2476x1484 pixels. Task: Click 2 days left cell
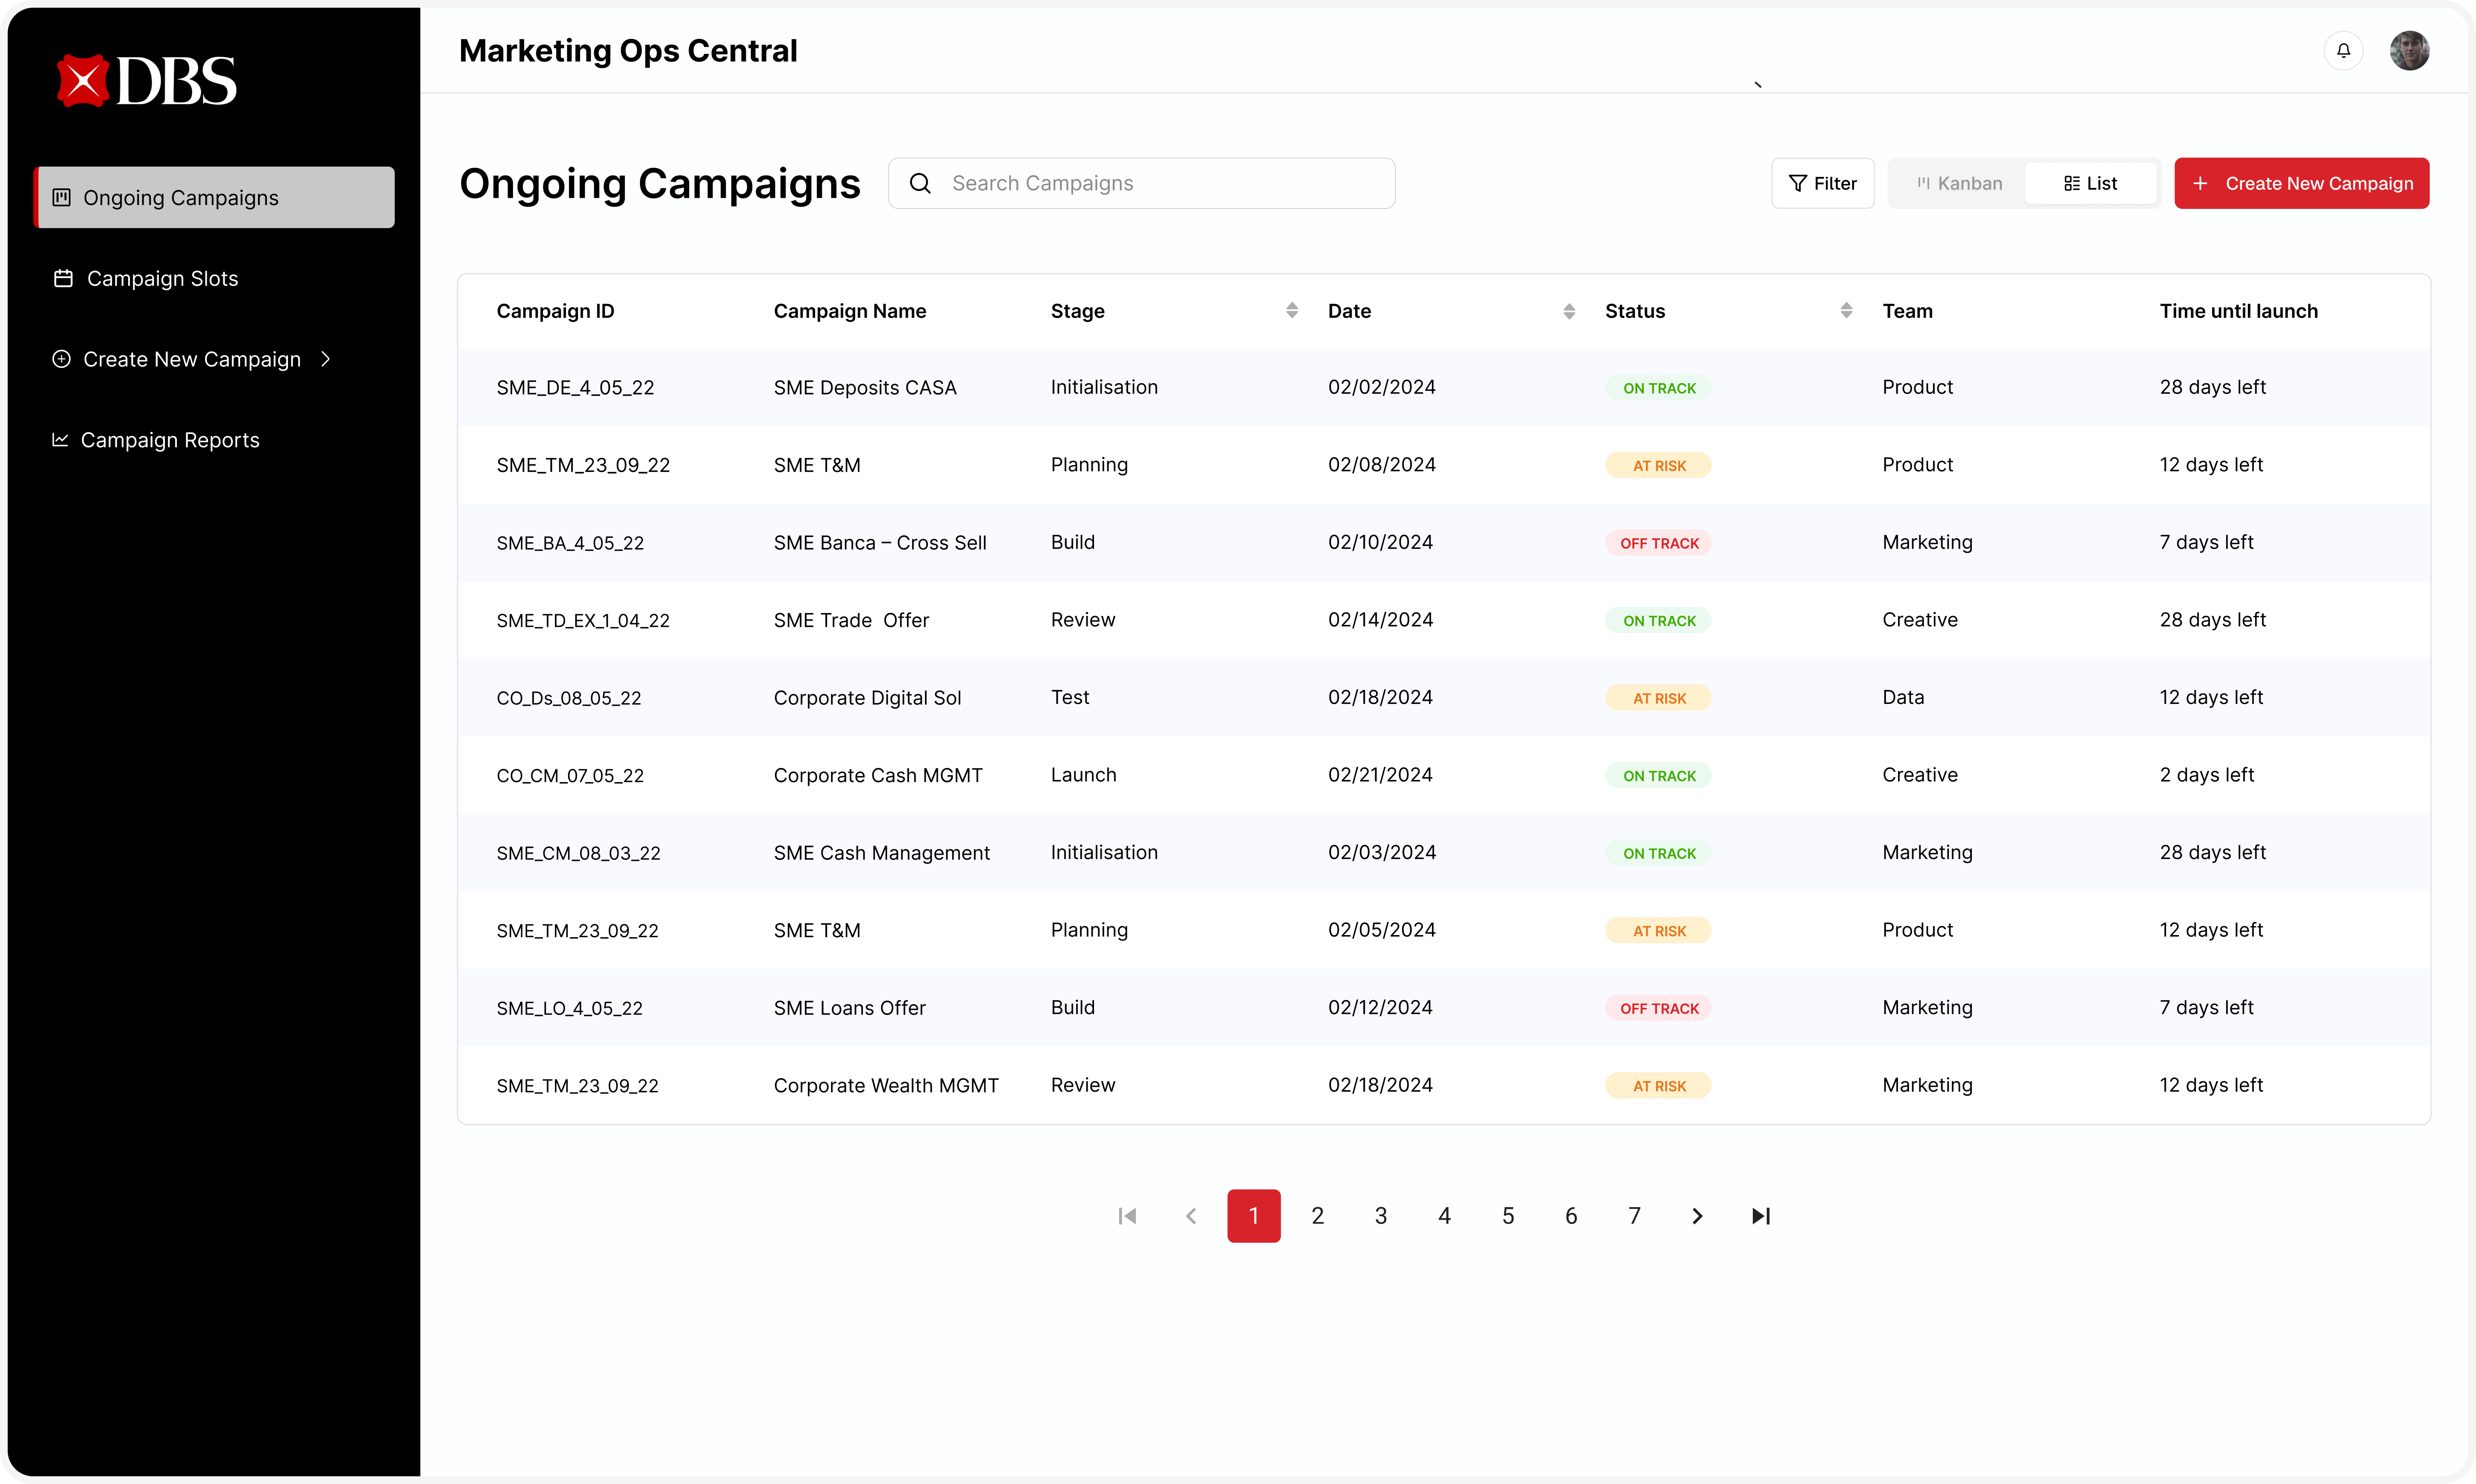(x=2206, y=775)
